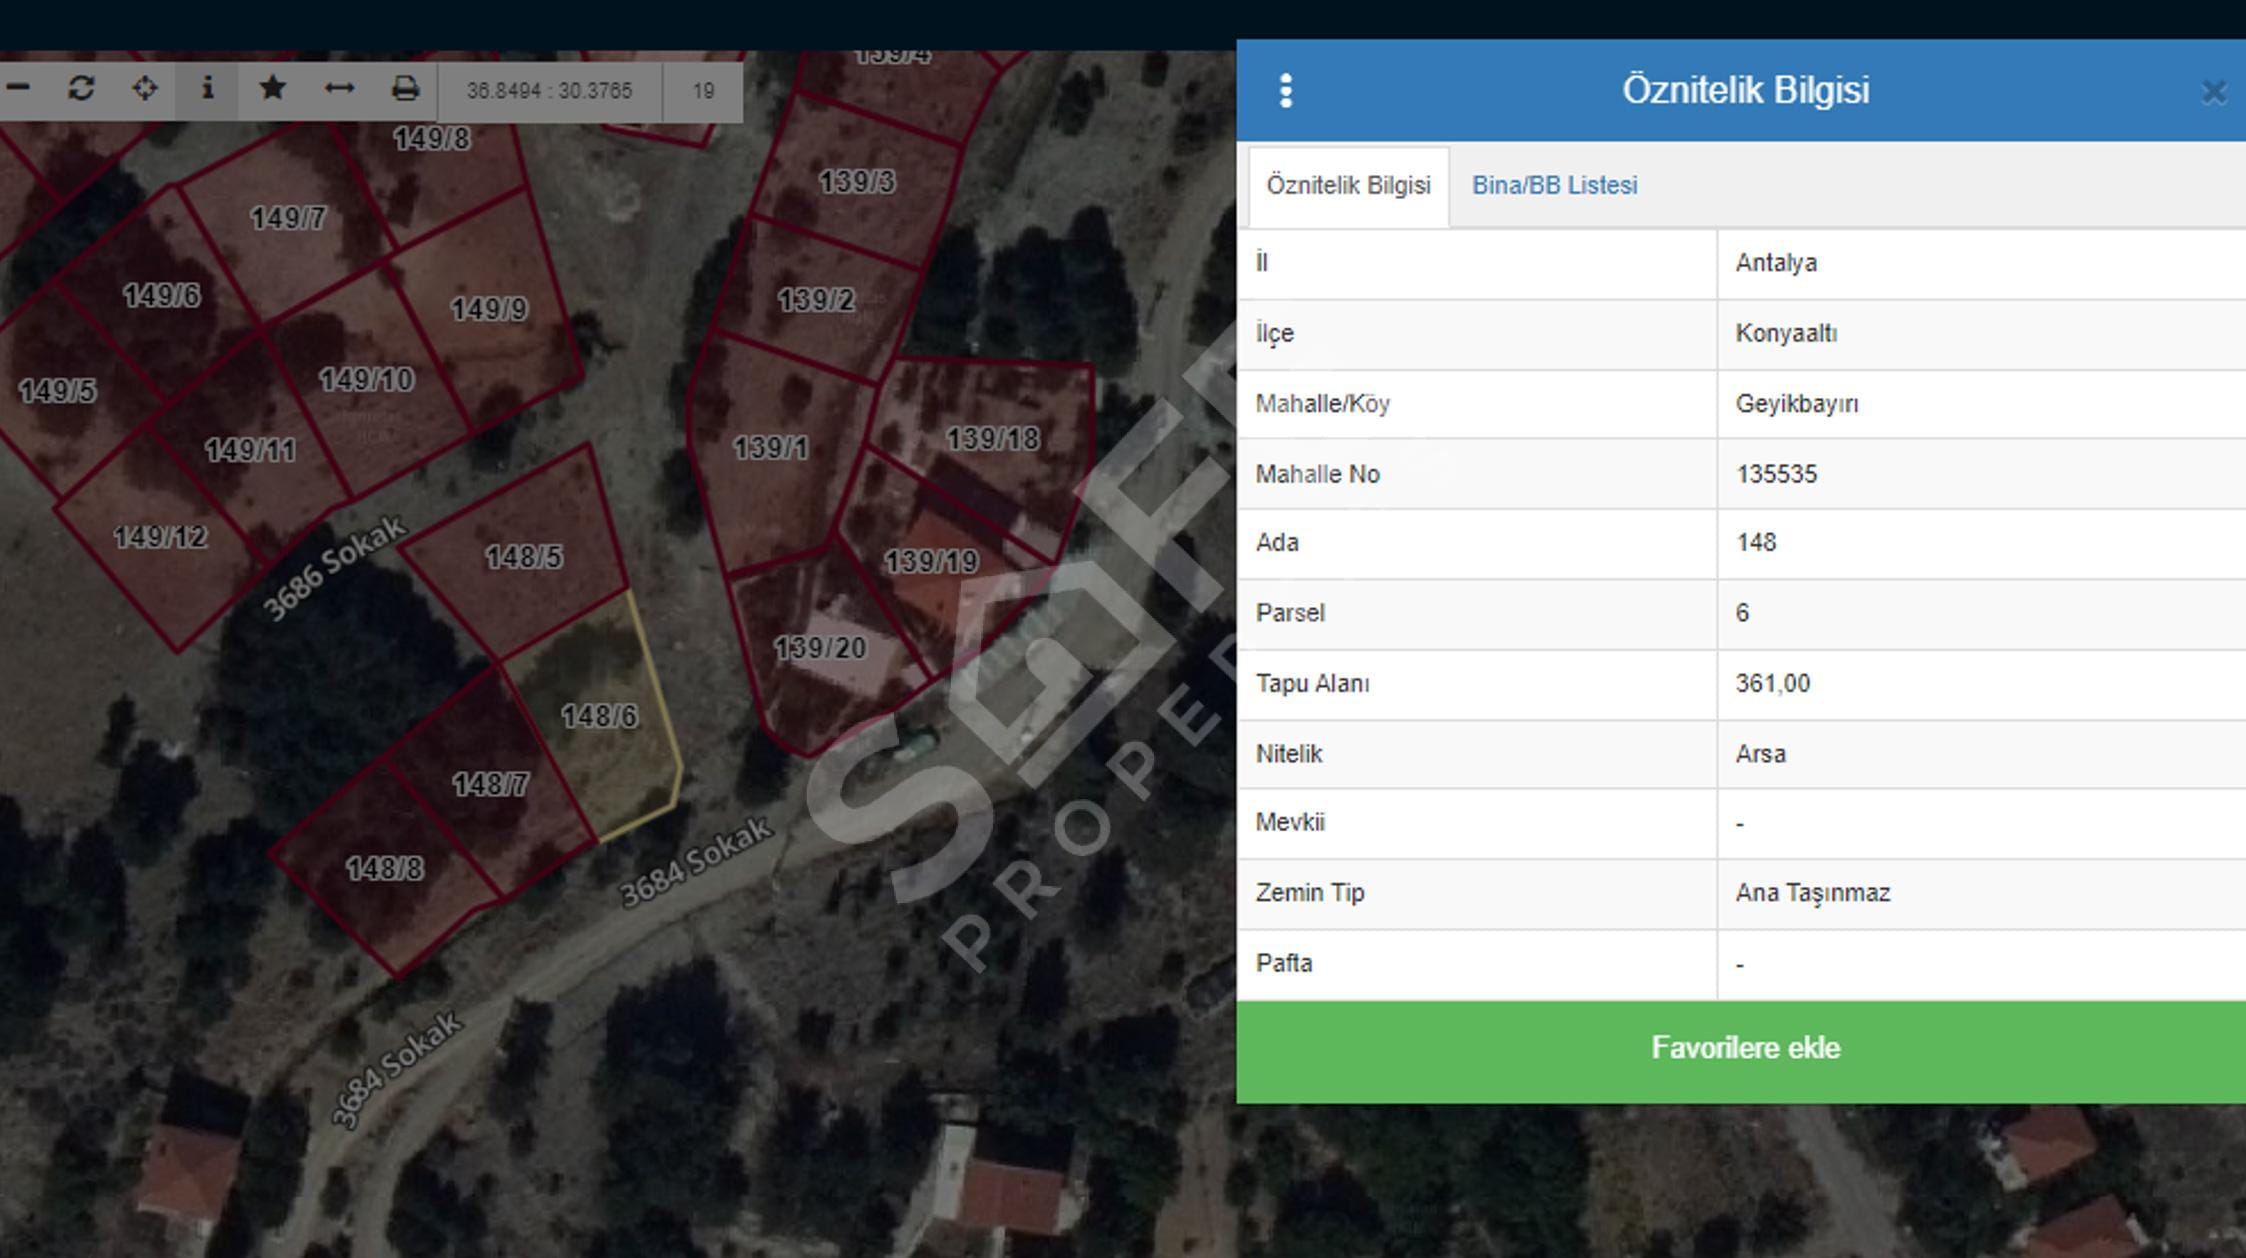Toggle the info query tool
Screen dimensions: 2246x1258
coord(207,90)
